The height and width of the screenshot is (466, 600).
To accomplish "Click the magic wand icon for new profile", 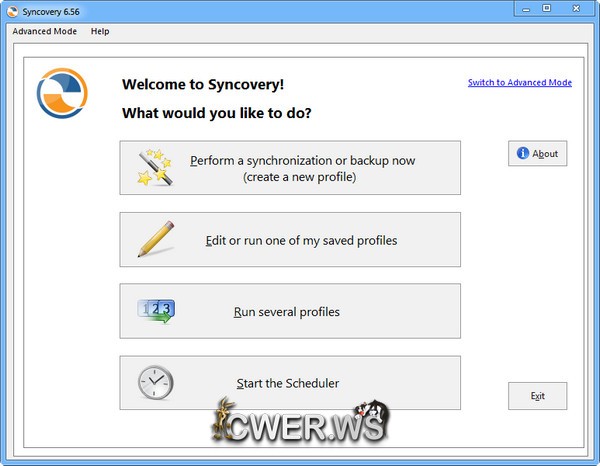I will click(x=155, y=167).
